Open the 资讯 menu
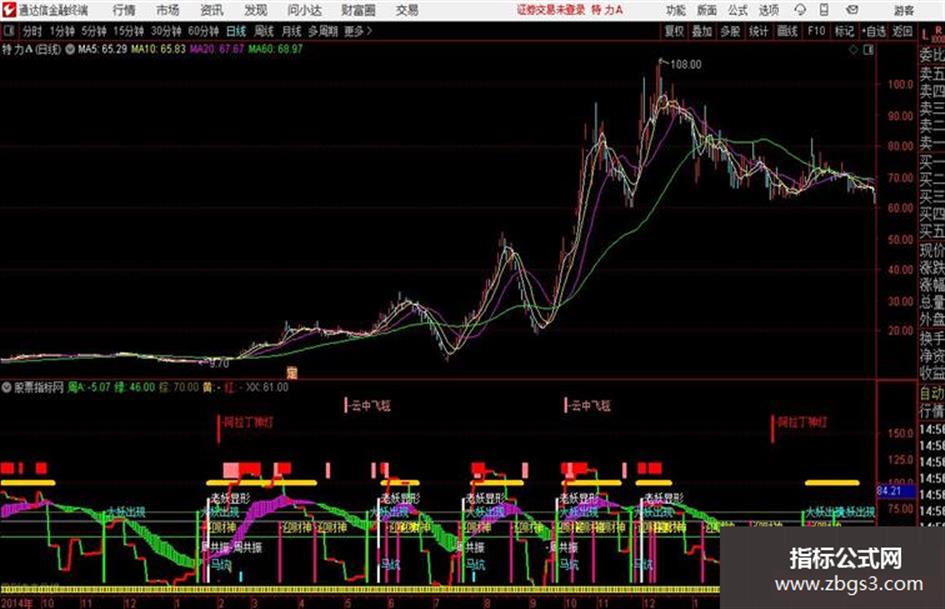 tap(212, 10)
